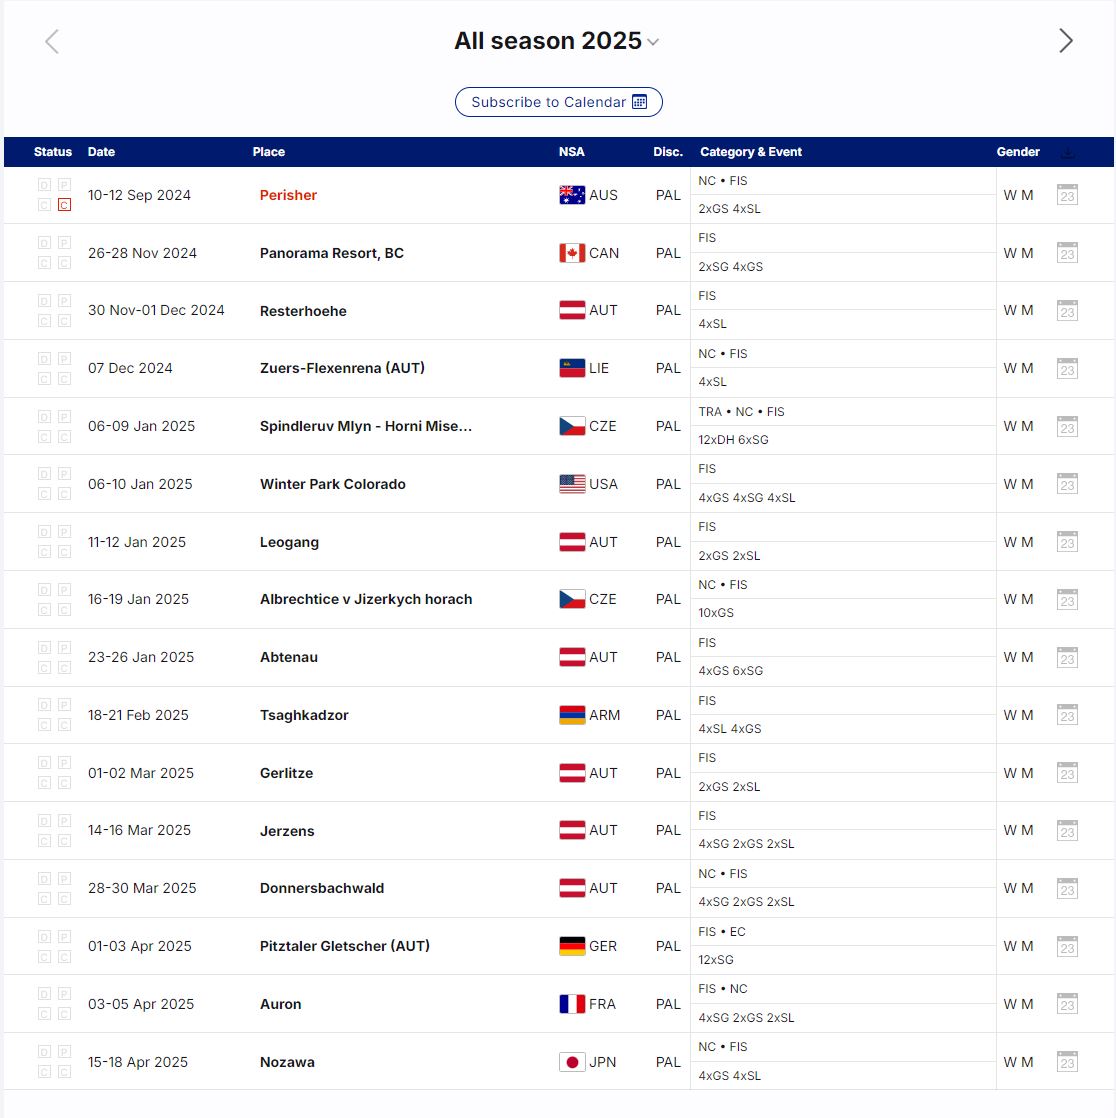Click the Gender column header
Viewport: 1116px width, 1118px height.
click(x=1018, y=152)
